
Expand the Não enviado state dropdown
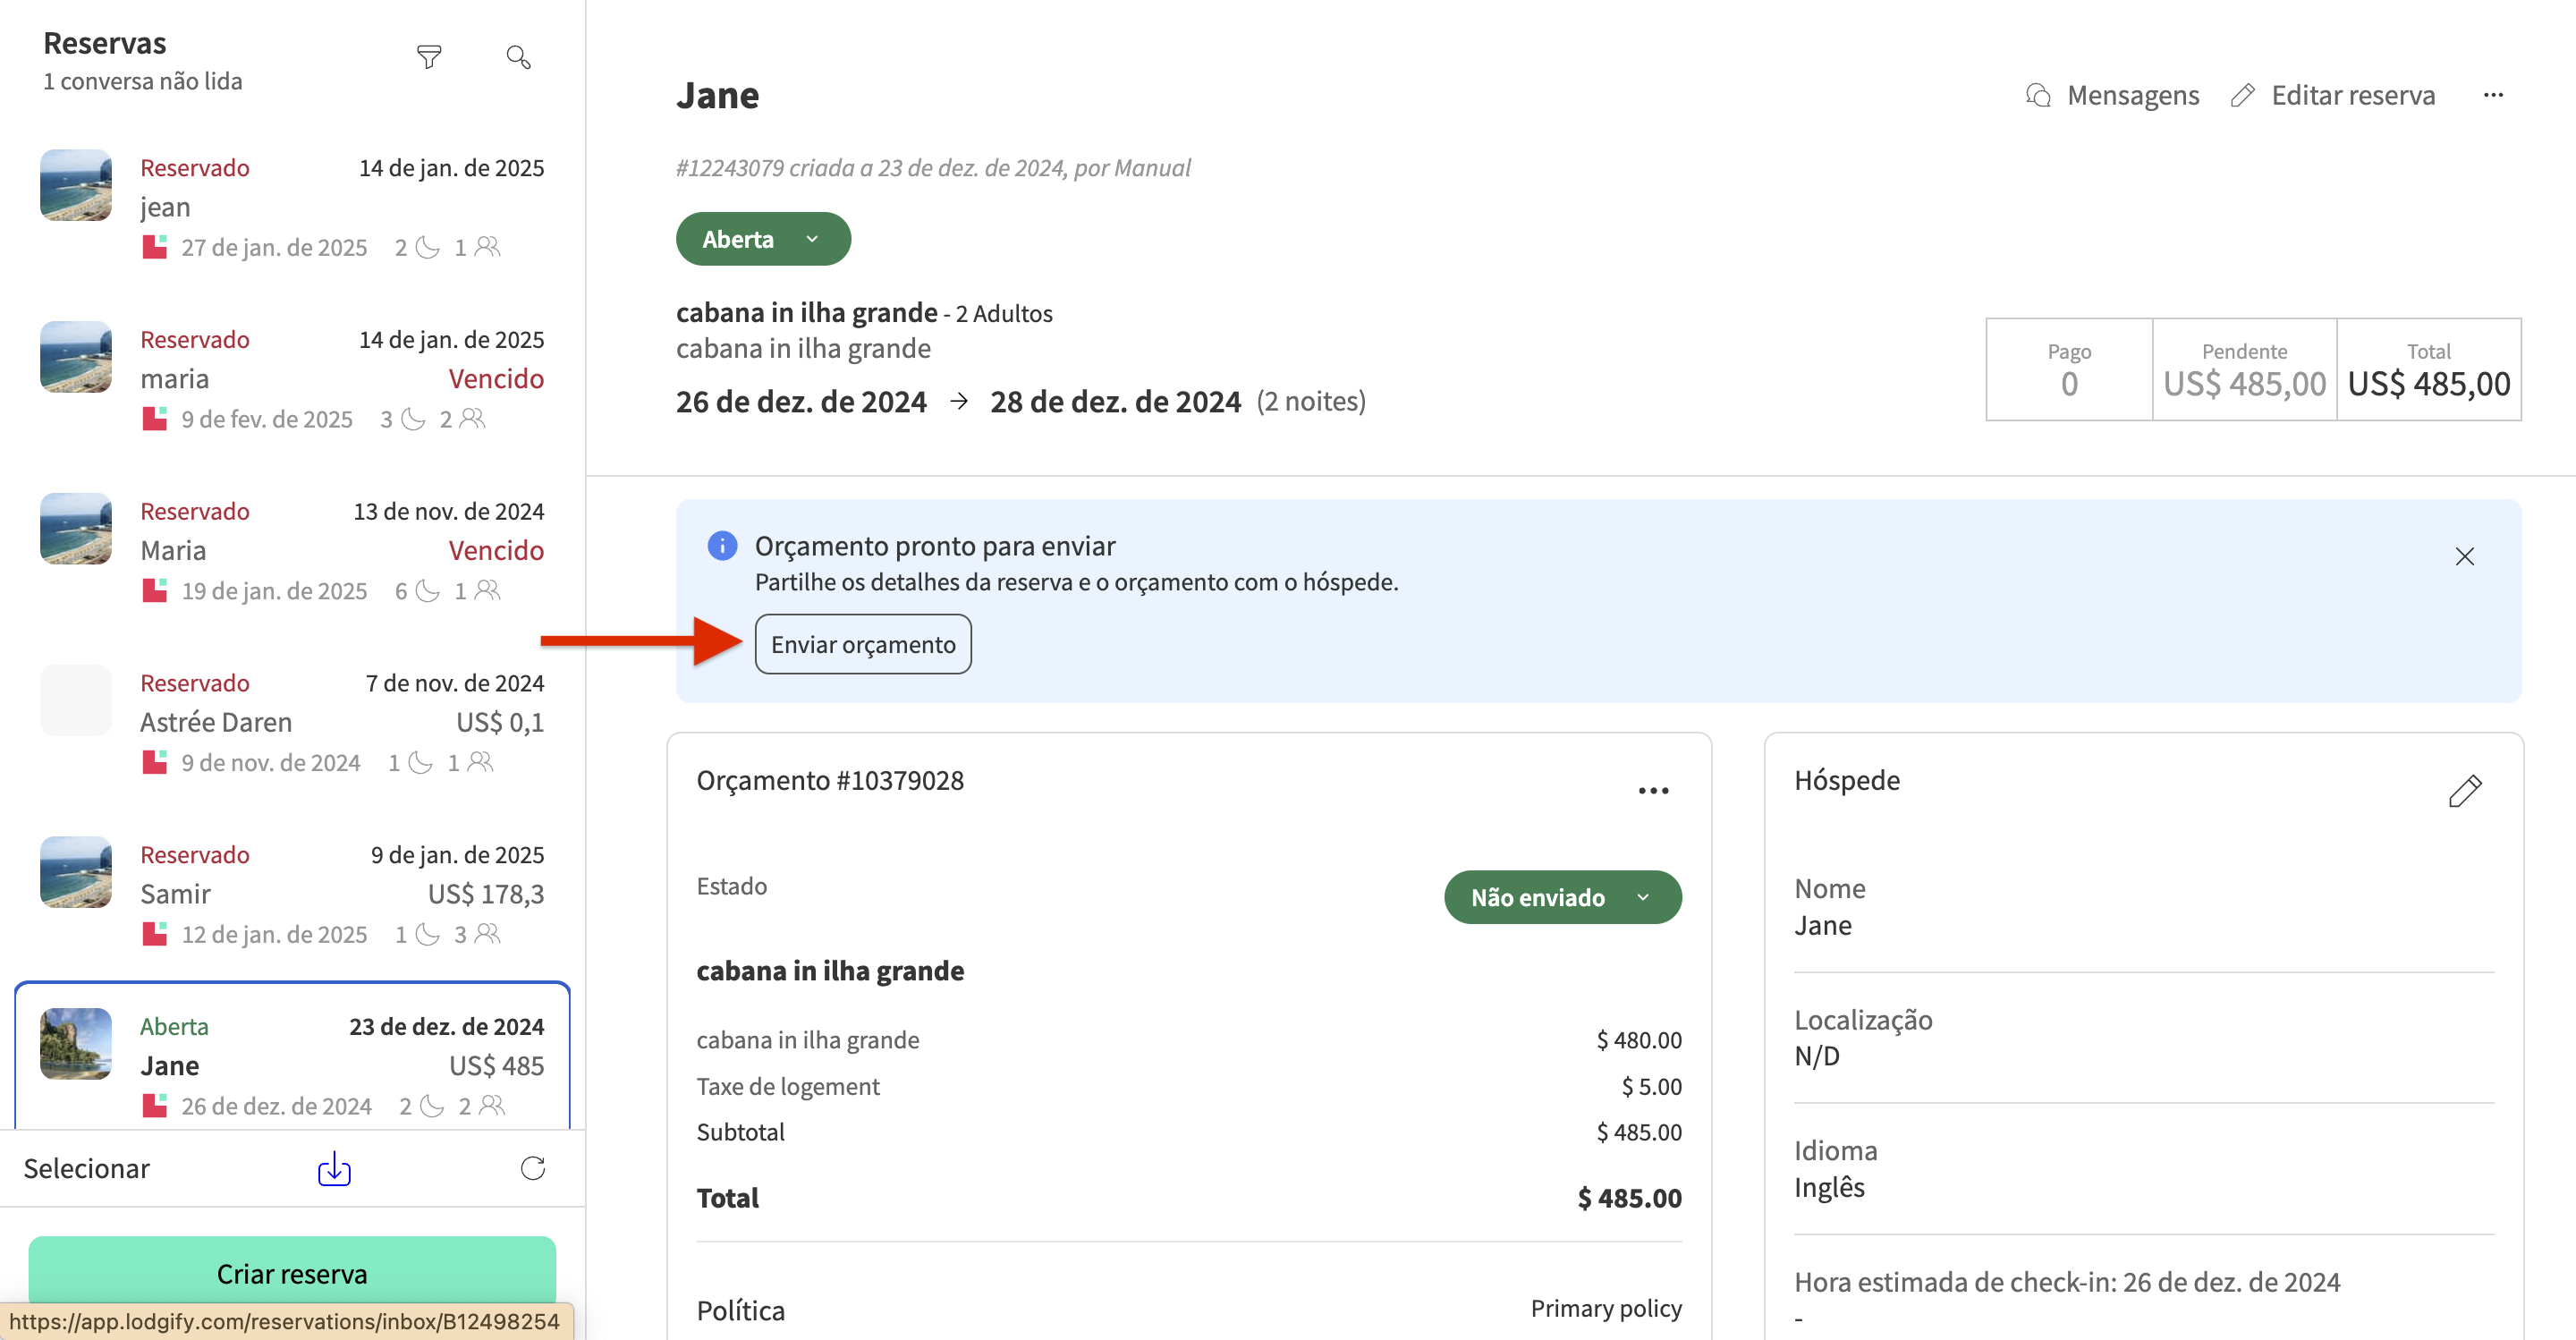pos(1562,897)
